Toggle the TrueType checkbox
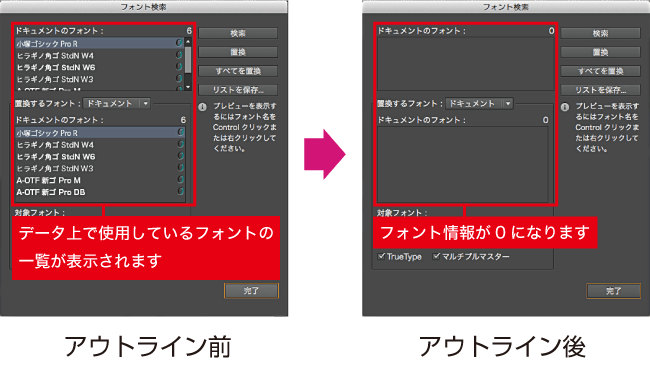 coord(381,256)
